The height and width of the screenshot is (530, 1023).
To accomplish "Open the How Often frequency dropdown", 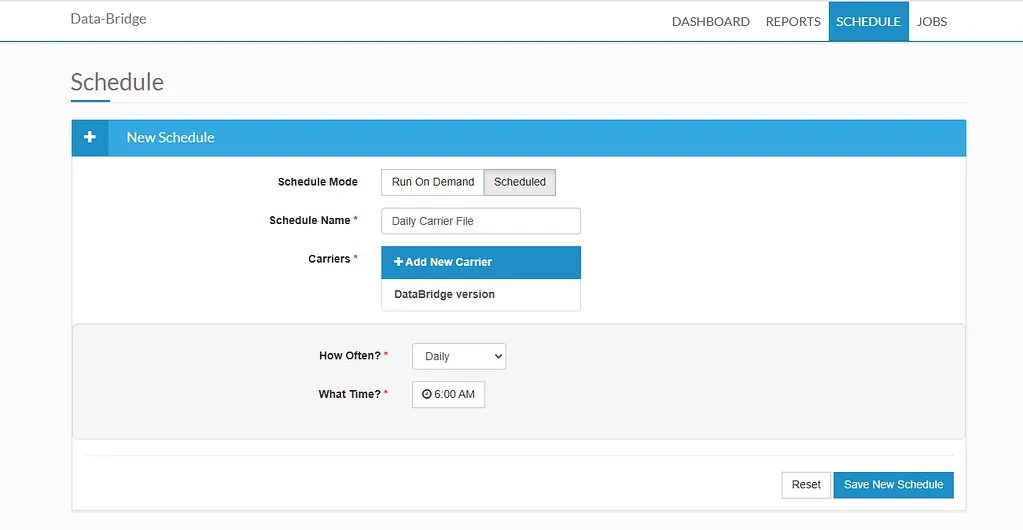I will click(459, 356).
